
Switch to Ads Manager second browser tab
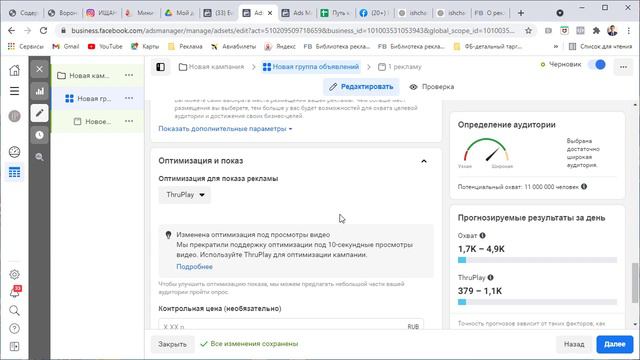[x=297, y=13]
